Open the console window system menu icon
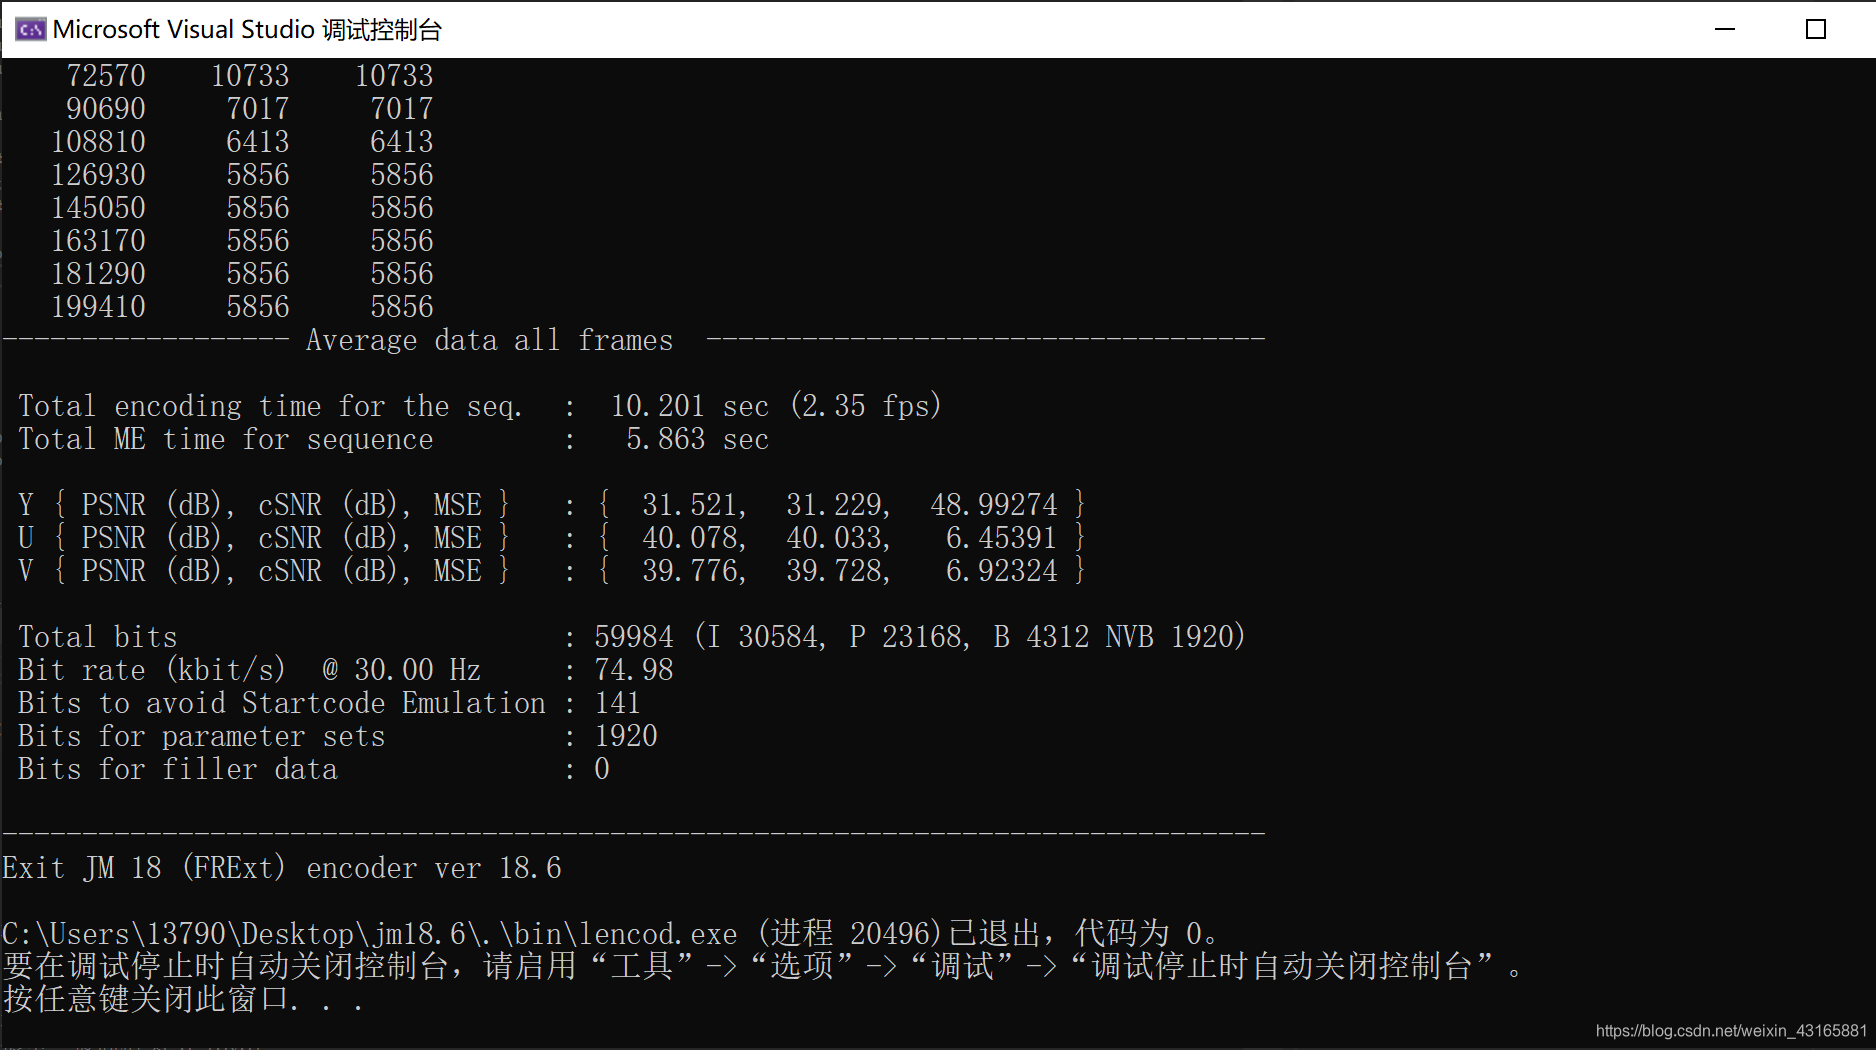The height and width of the screenshot is (1050, 1876). click(x=30, y=29)
